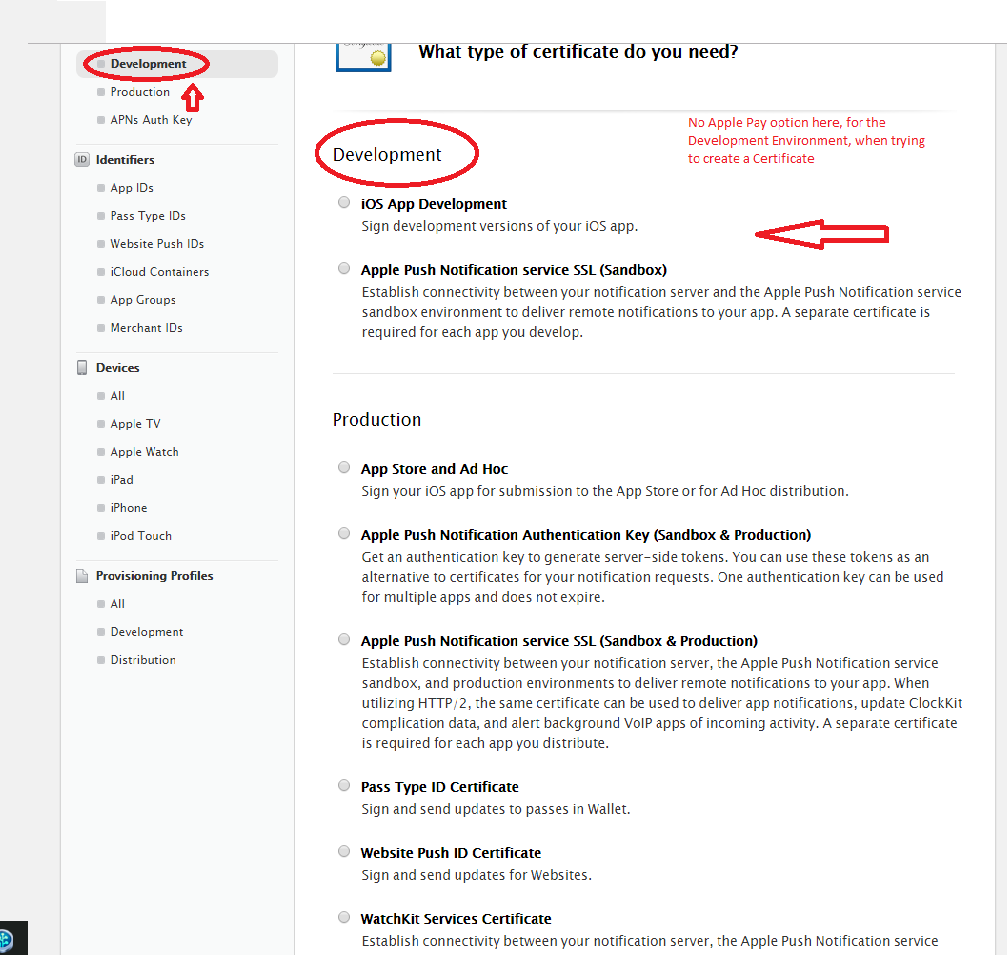Open iPad devices list
The image size is (1007, 955).
coord(122,480)
